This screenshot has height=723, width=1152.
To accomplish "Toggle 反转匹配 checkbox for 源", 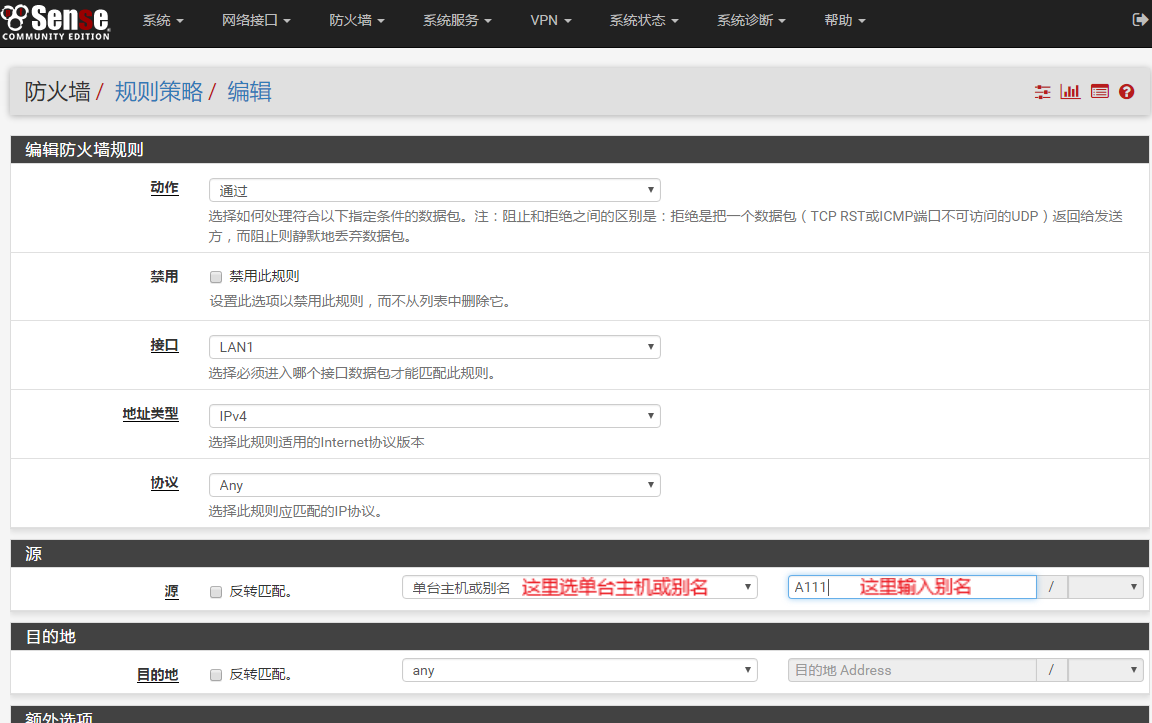I will tap(216, 592).
